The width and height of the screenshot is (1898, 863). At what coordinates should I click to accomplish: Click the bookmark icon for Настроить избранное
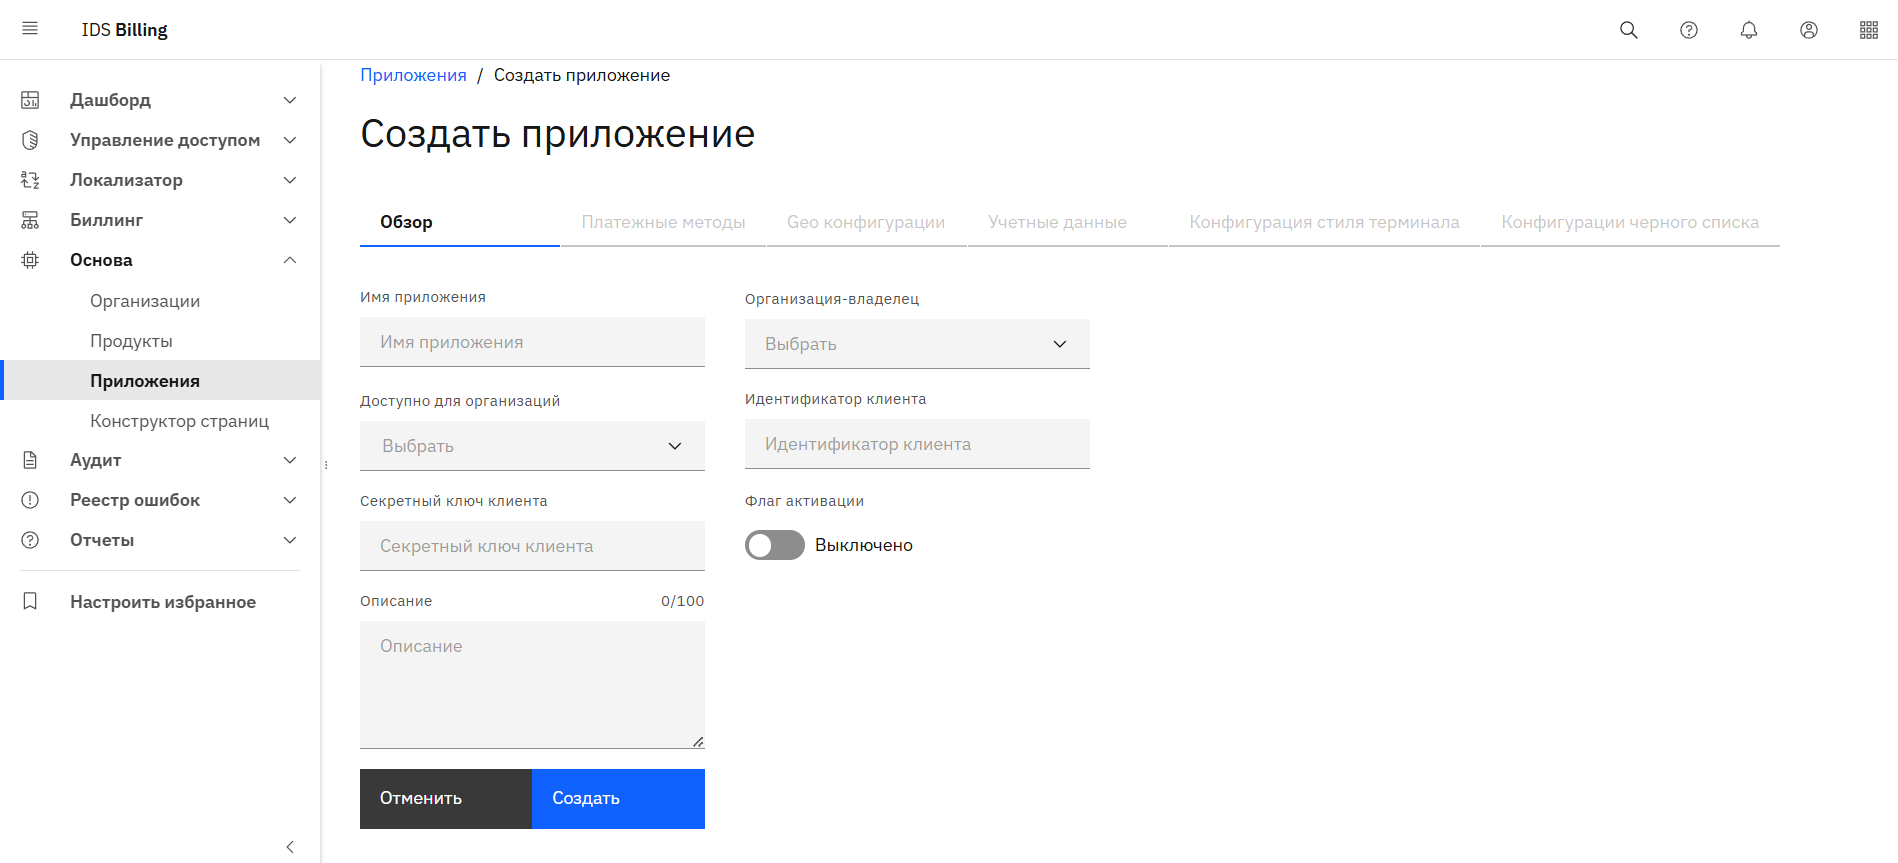[30, 601]
